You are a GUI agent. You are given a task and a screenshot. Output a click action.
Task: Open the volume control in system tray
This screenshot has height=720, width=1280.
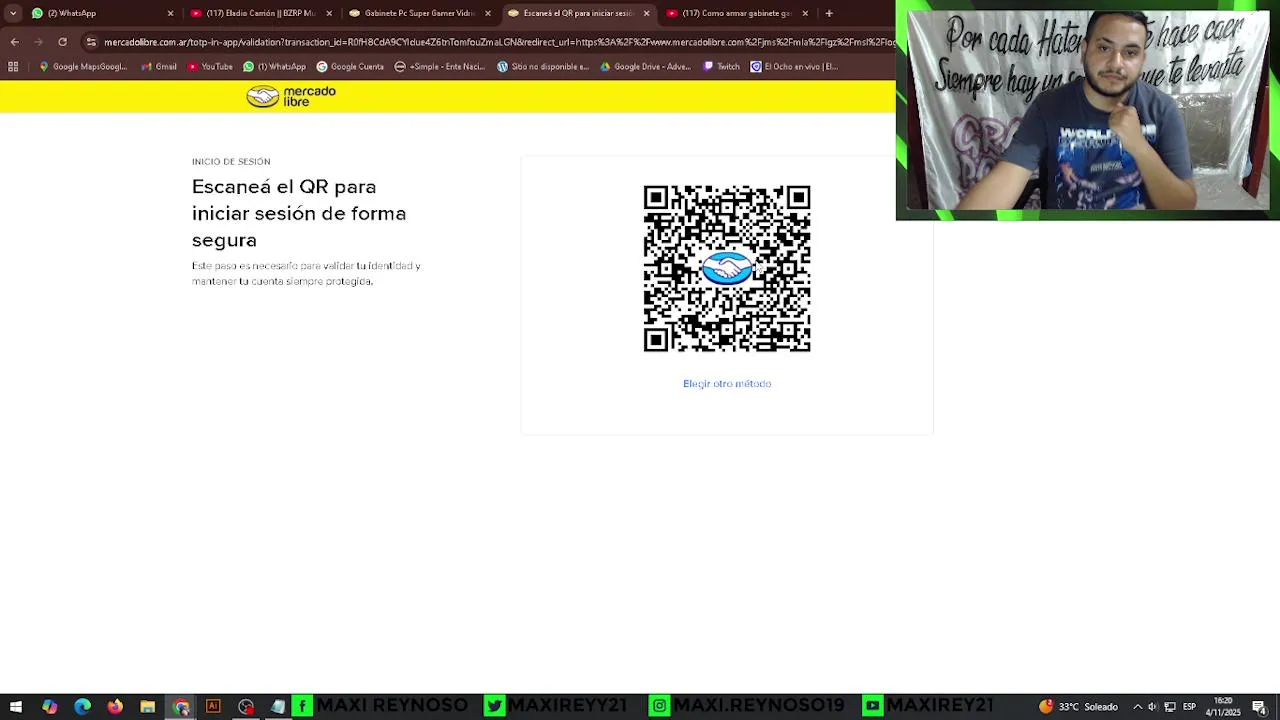1153,707
